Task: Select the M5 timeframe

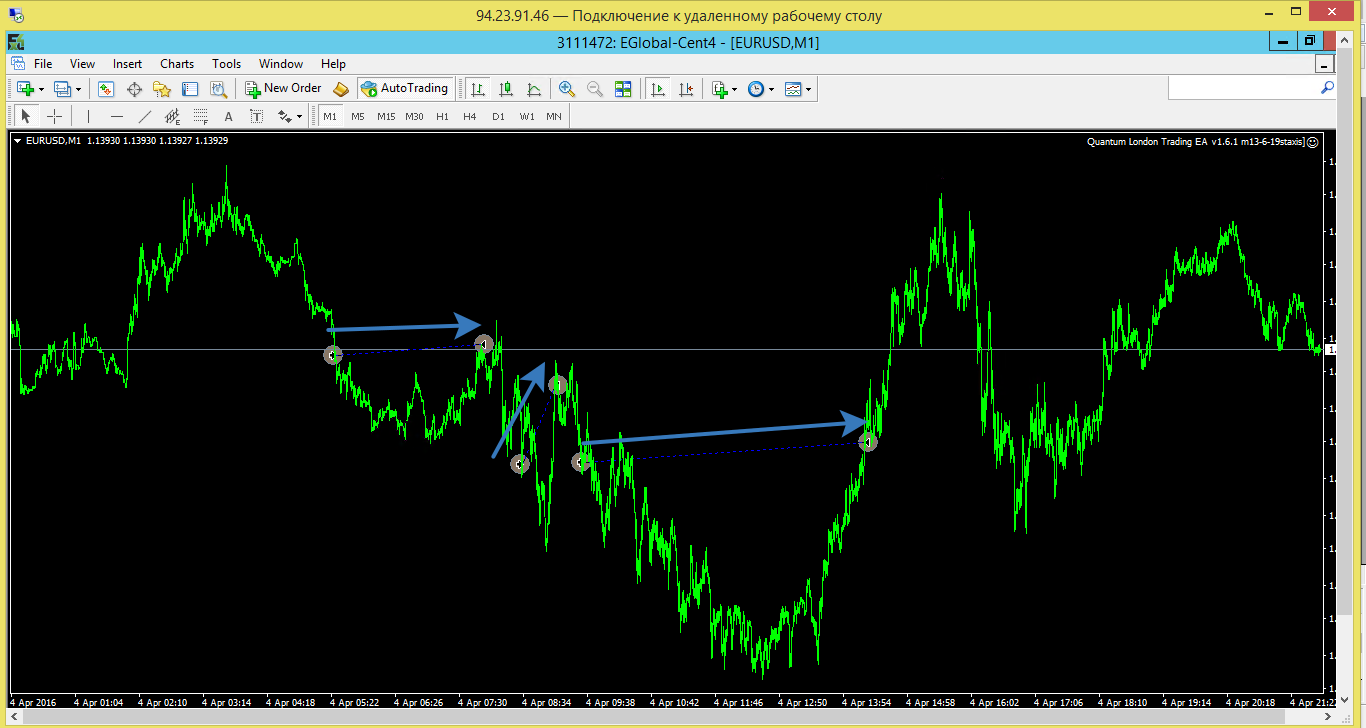Action: (357, 116)
